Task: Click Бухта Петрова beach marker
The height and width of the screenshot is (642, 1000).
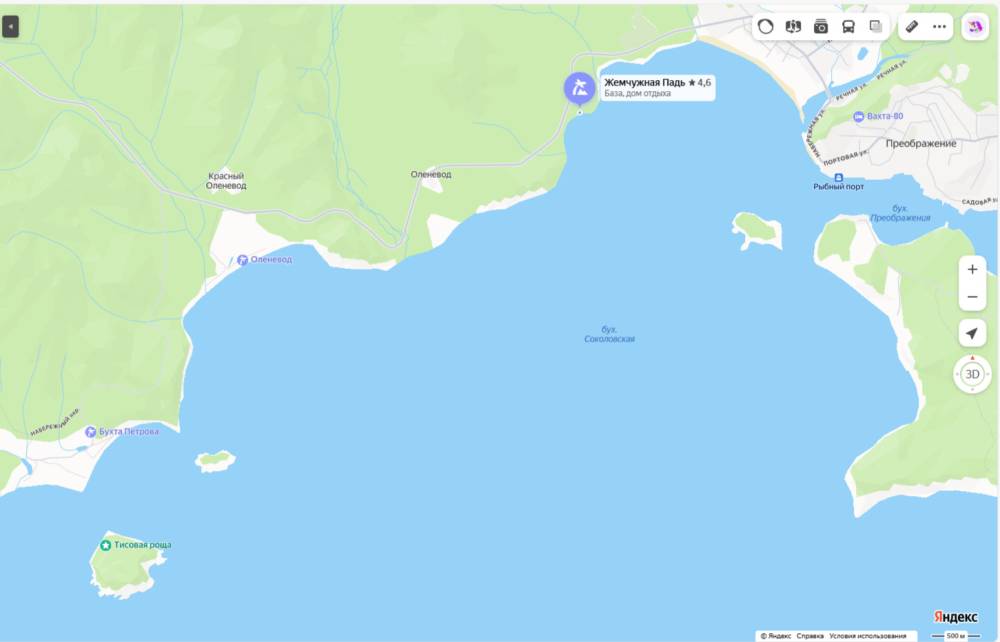Action: [x=91, y=432]
